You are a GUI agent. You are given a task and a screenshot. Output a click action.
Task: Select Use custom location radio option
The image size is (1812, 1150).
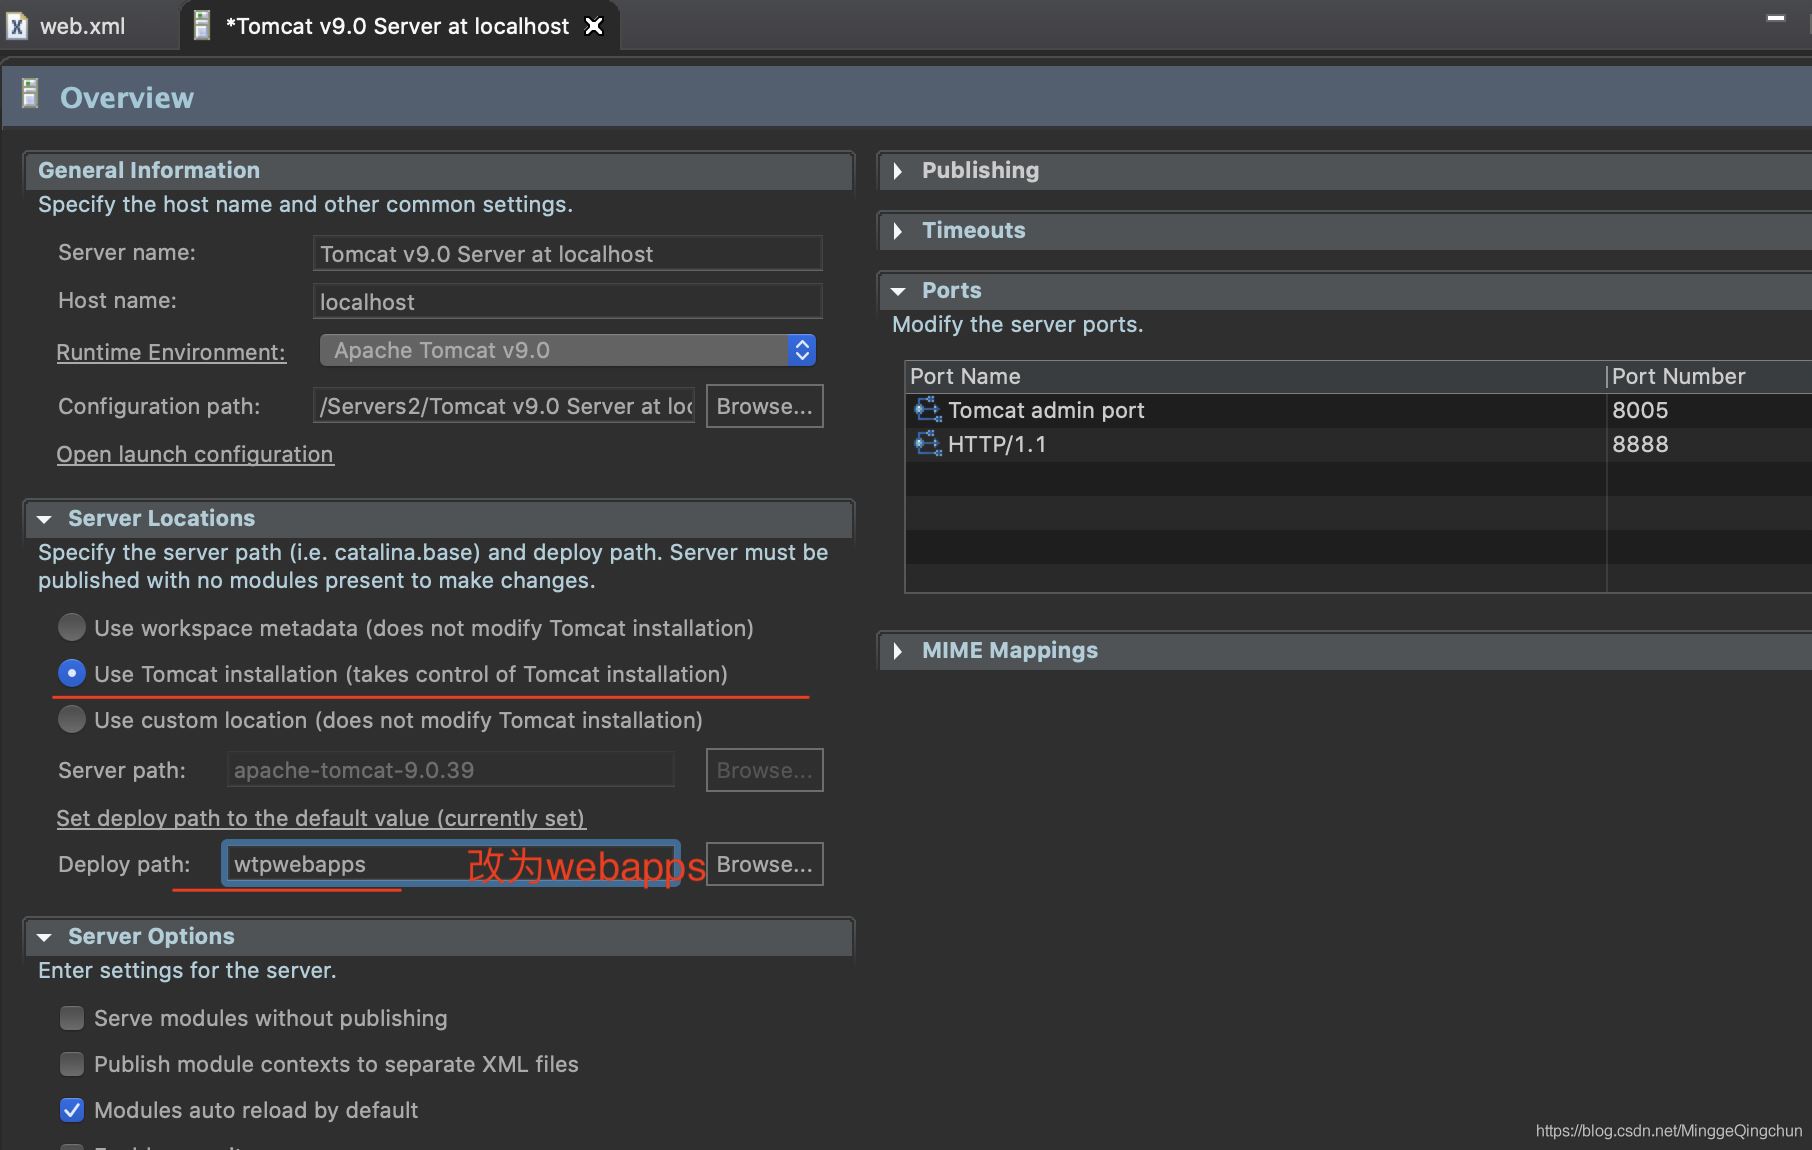(72, 719)
